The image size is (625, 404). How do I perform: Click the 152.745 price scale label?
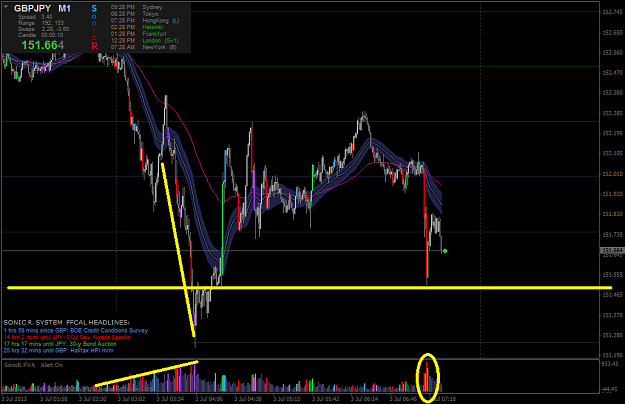612,12
